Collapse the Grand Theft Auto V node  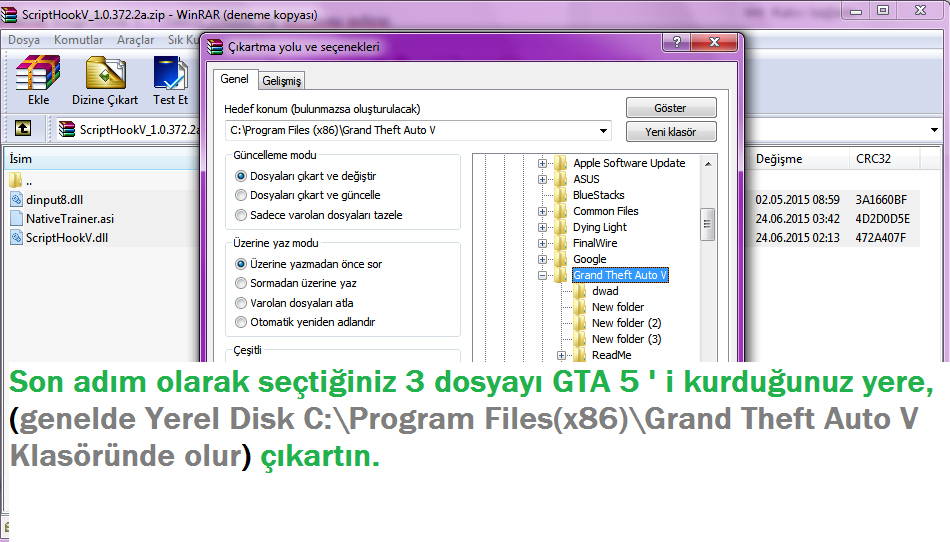(x=542, y=276)
